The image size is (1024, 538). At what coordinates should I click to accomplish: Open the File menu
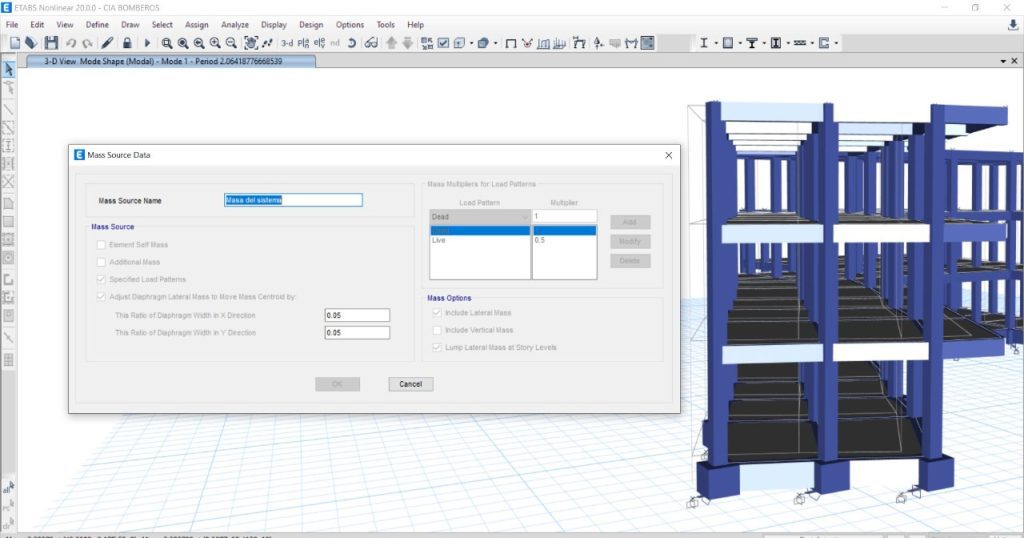pyautogui.click(x=12, y=25)
